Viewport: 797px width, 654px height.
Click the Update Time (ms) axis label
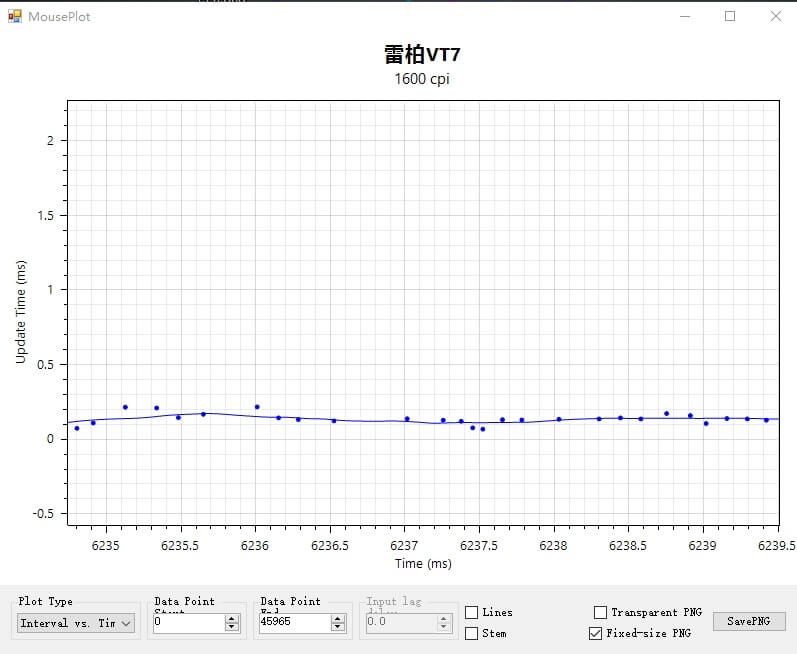[21, 312]
